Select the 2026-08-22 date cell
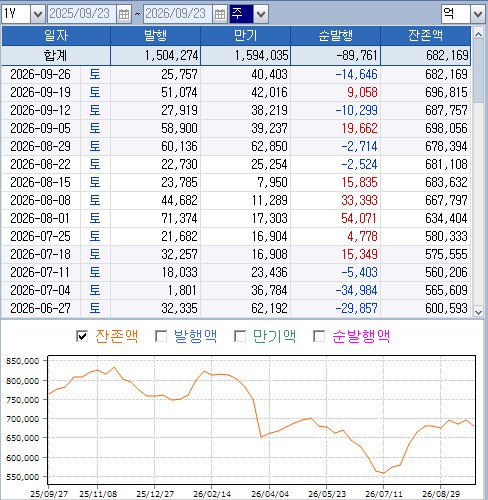The height and width of the screenshot is (500, 488). click(41, 164)
